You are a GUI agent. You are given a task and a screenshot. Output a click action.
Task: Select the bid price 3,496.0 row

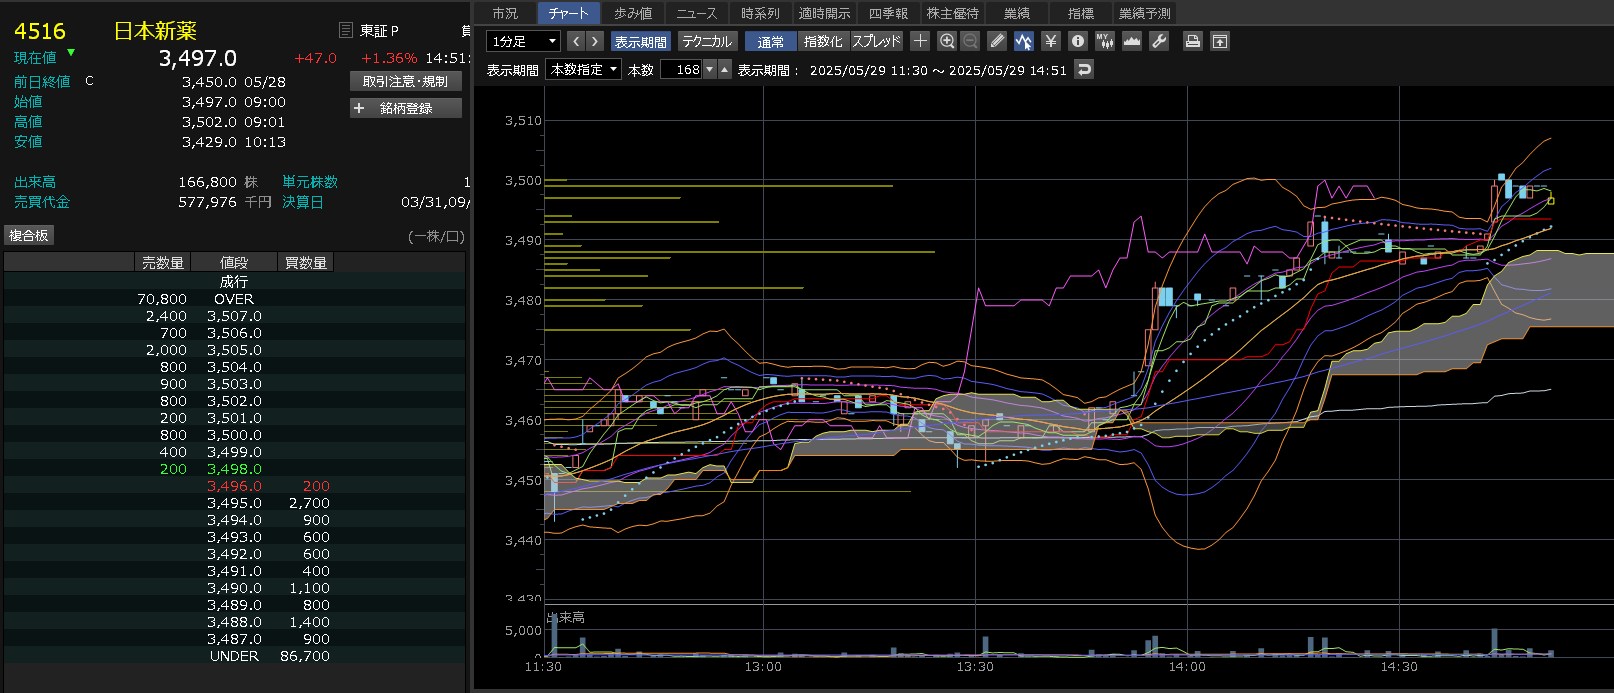click(x=234, y=486)
